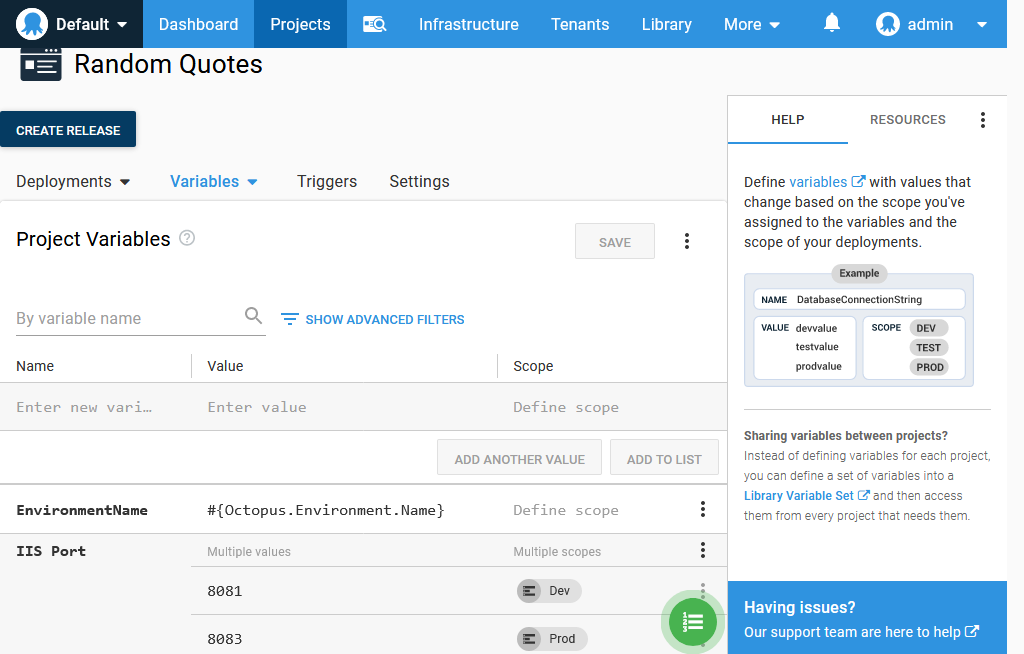
Task: Expand the More navigation dropdown
Action: point(752,24)
